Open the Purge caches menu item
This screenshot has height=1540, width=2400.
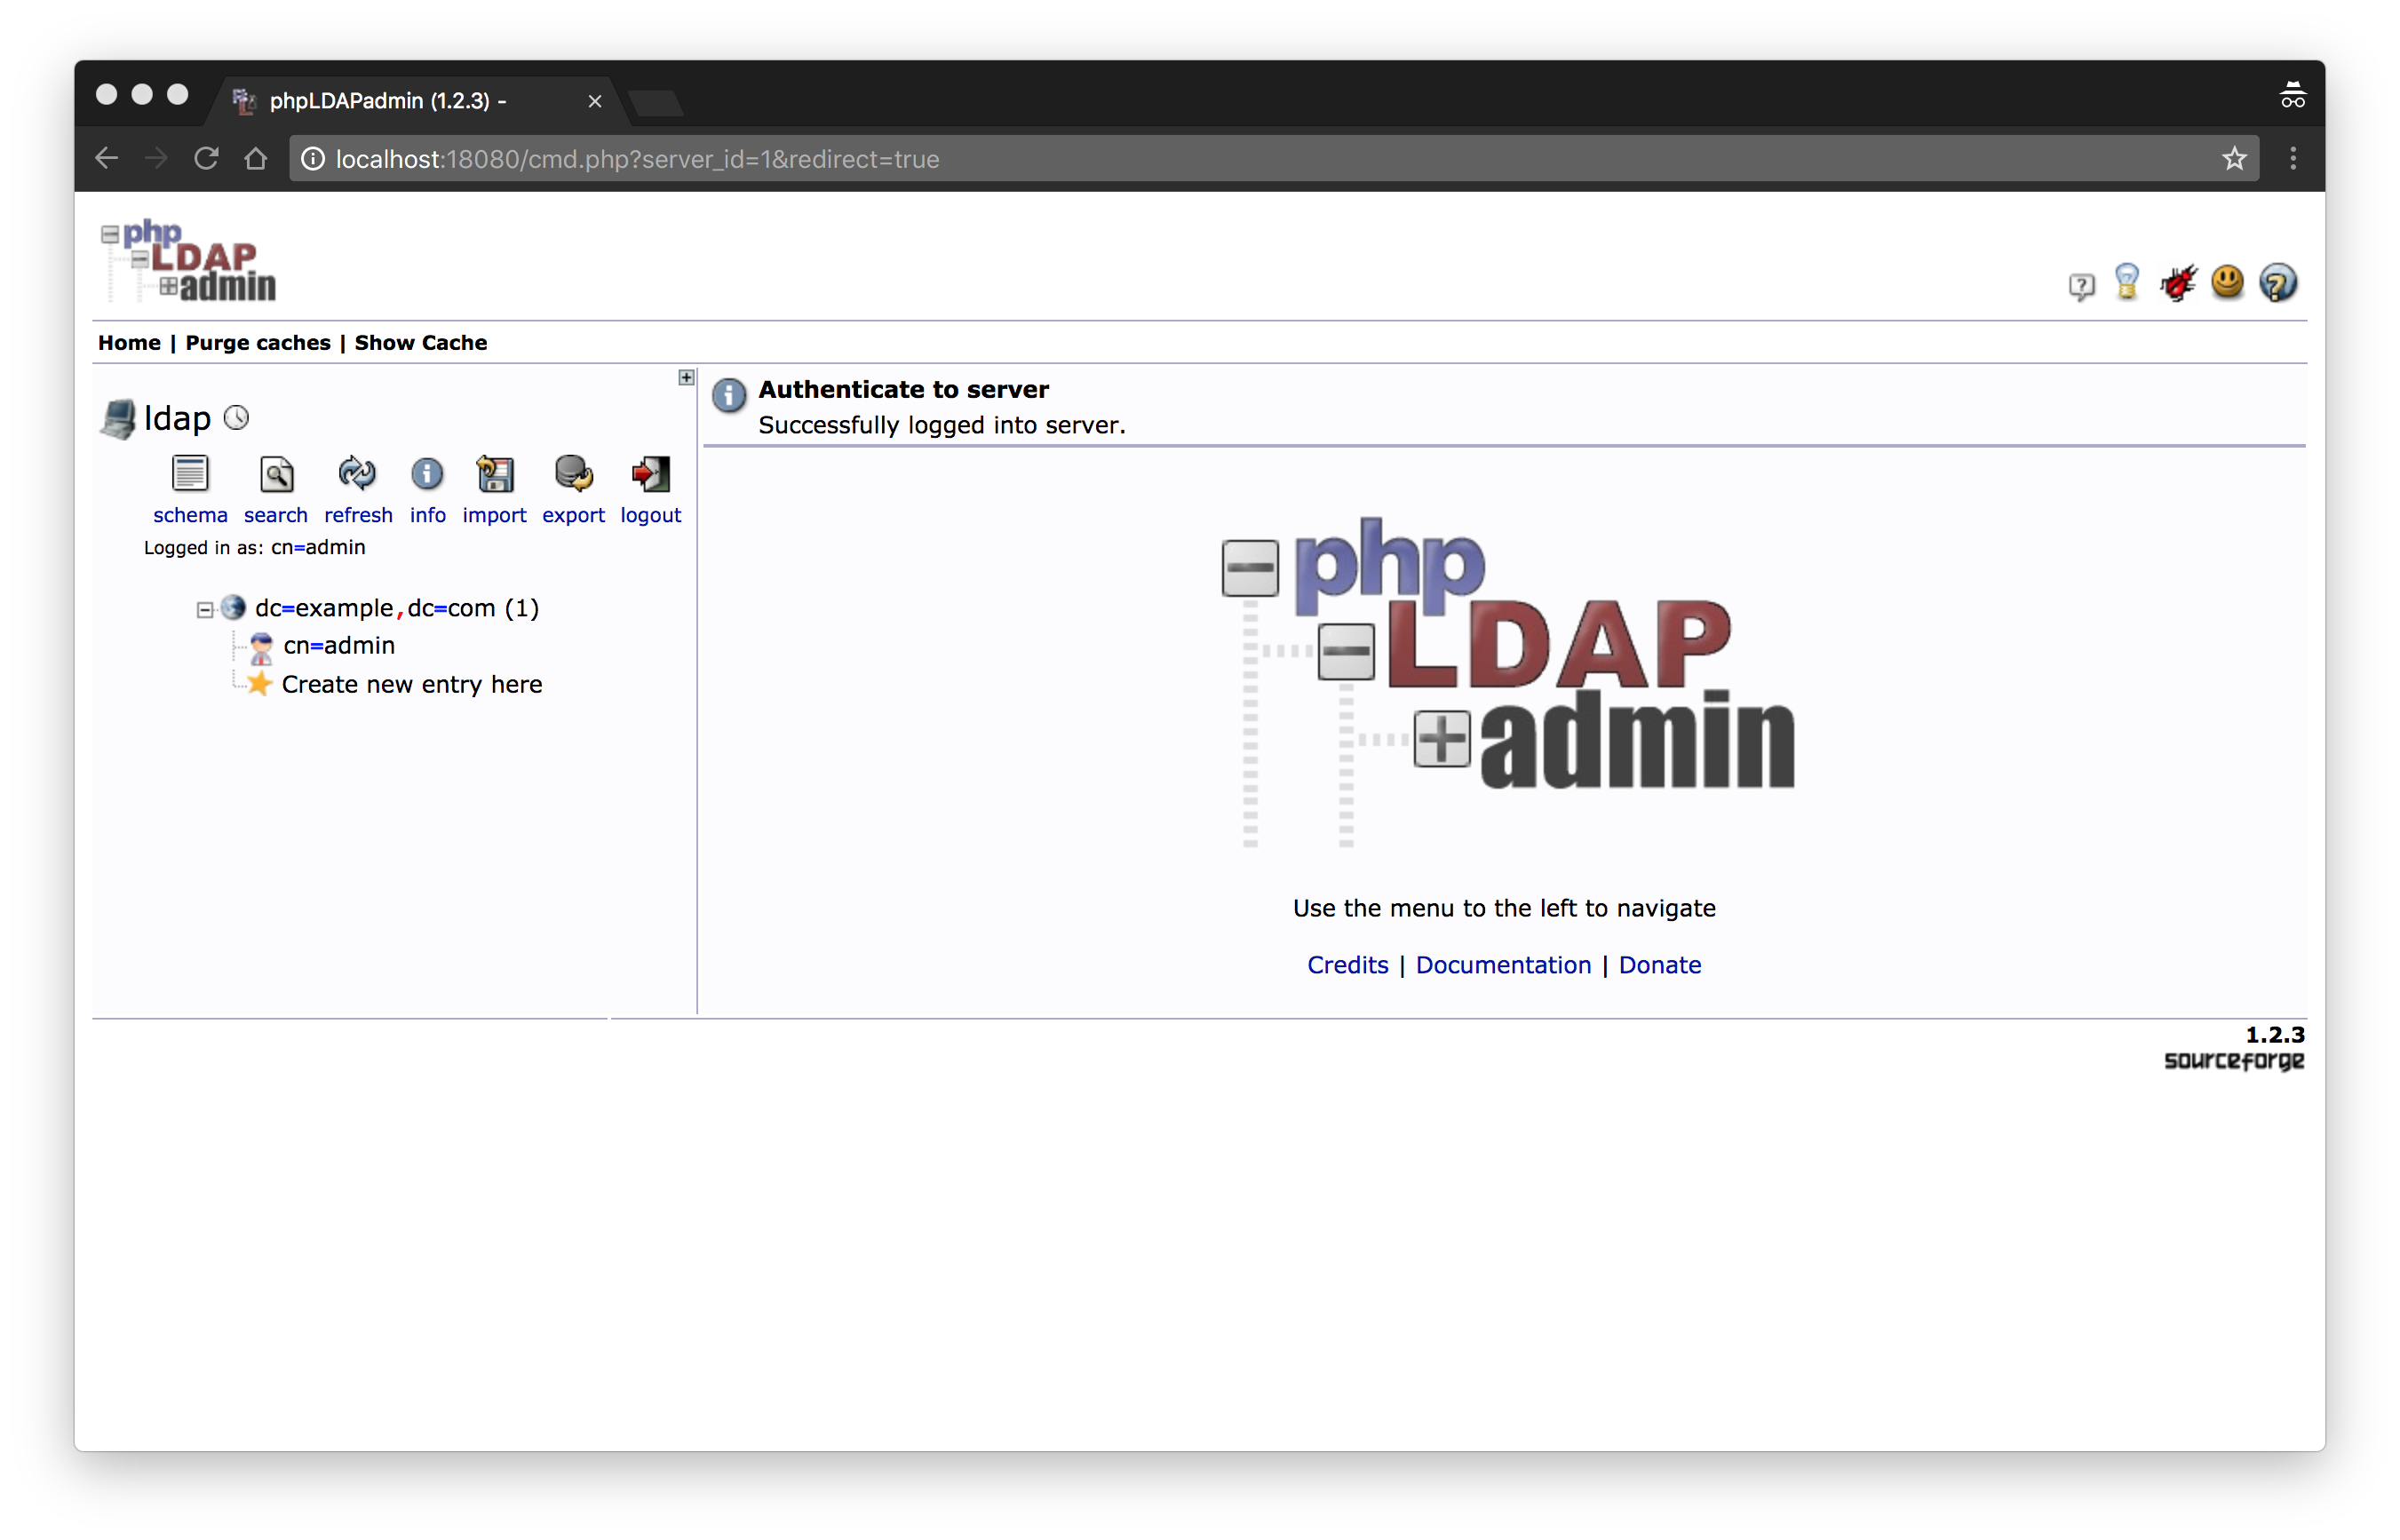(x=258, y=342)
